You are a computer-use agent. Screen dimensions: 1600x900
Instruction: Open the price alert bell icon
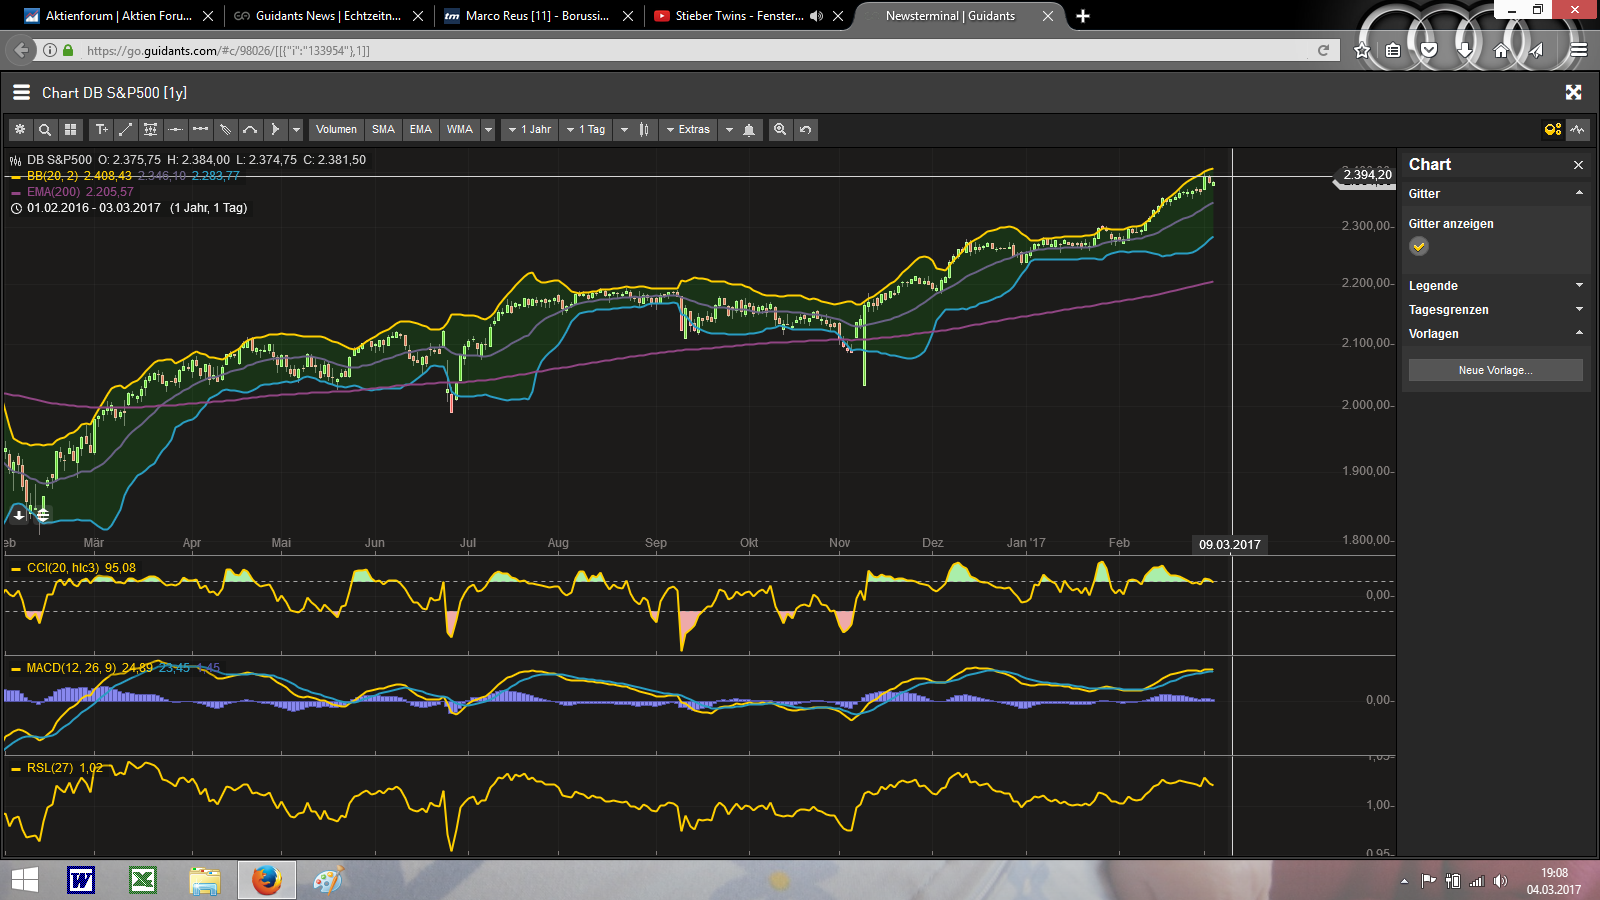coord(747,129)
